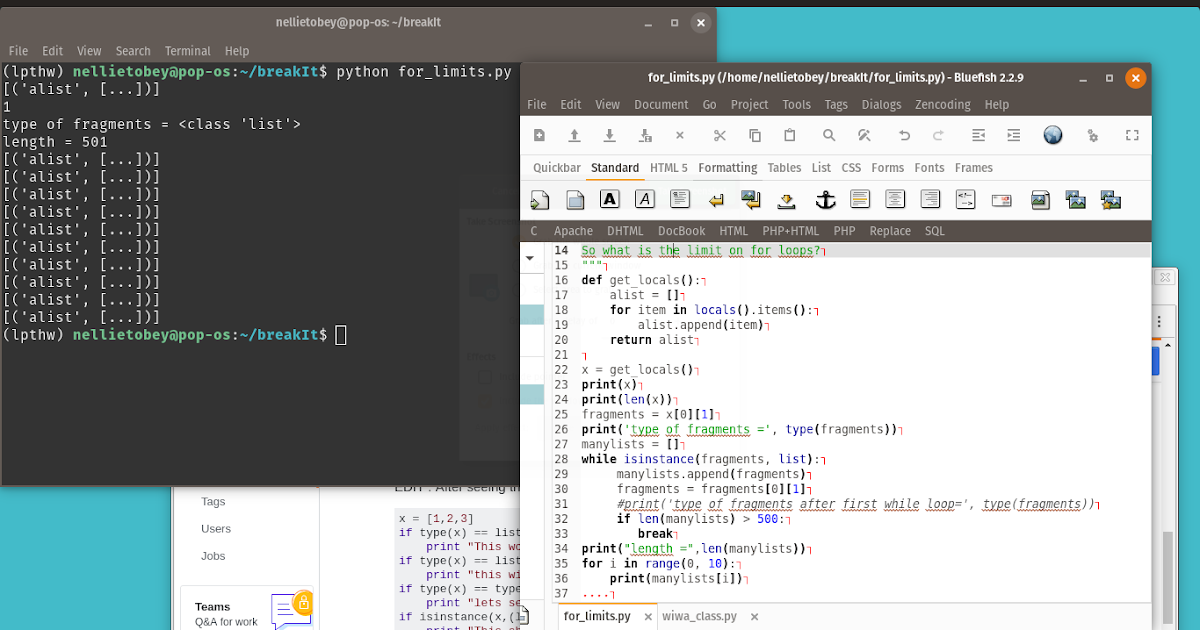
Task: Open the Zencoding menu
Action: tap(941, 104)
